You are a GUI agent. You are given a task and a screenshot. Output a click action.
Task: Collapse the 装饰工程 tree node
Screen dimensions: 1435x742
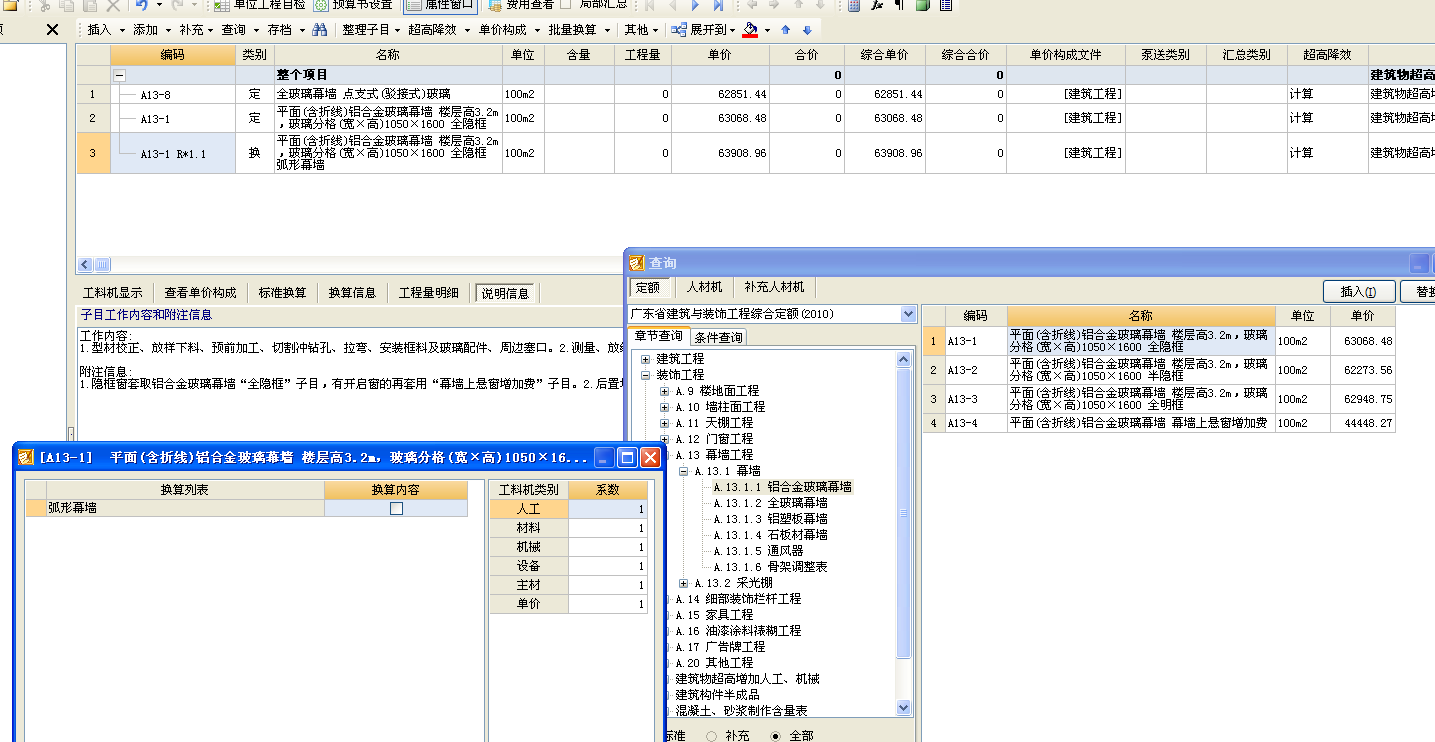pyautogui.click(x=646, y=375)
